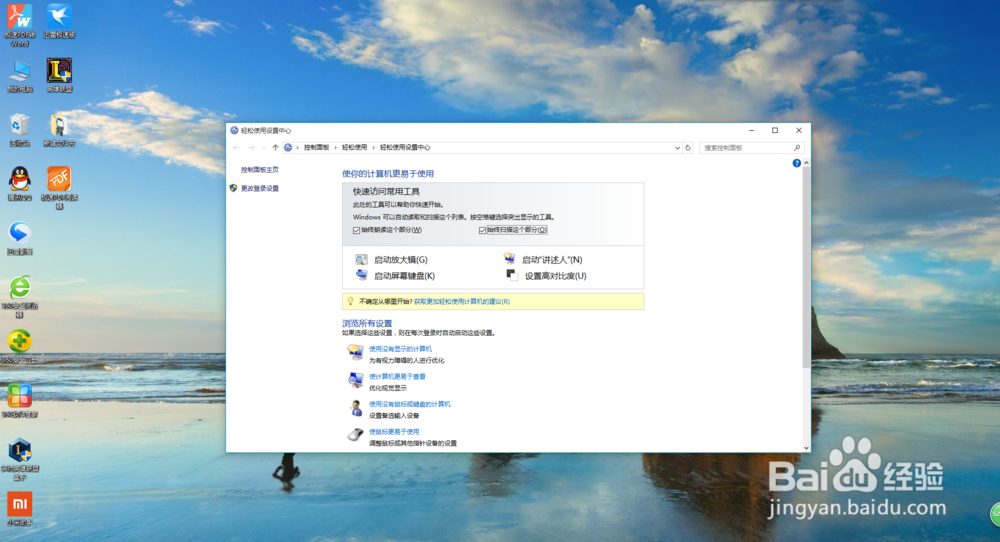Viewport: 1000px width, 542px height.
Task: Open 获取更加轻松使用计算机的建议(R) link
Action: click(x=462, y=302)
